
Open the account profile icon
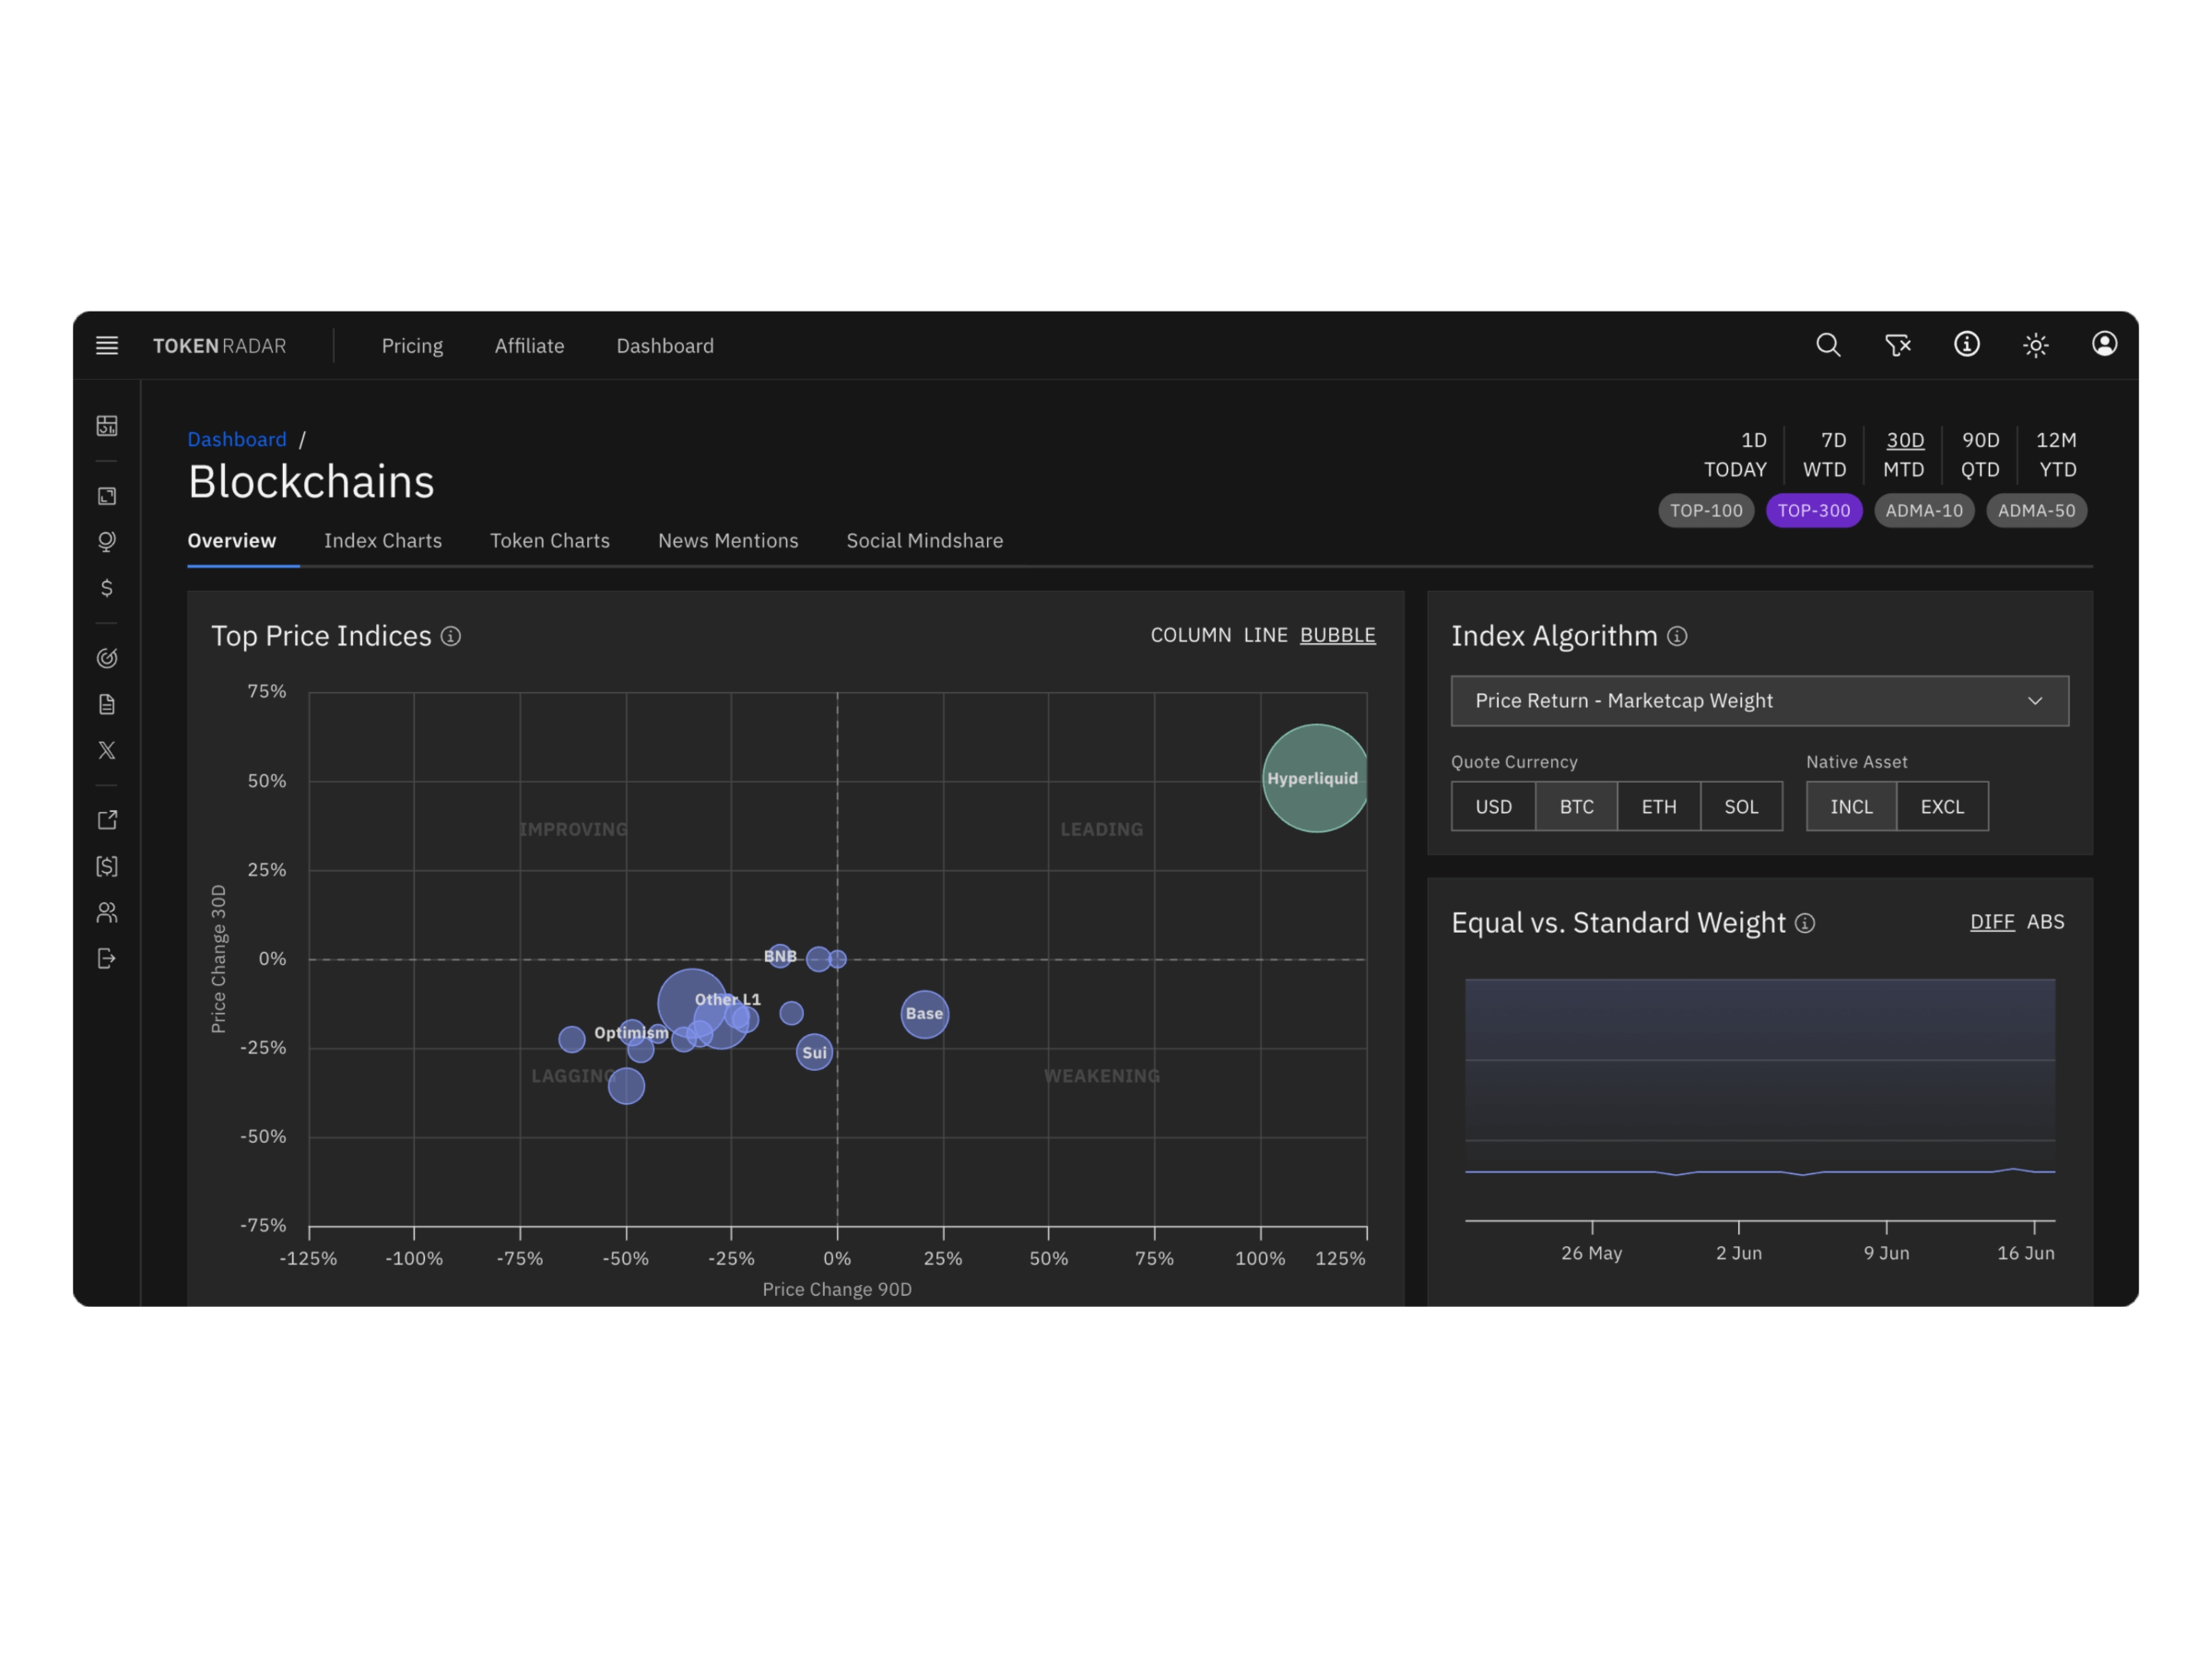2104,345
